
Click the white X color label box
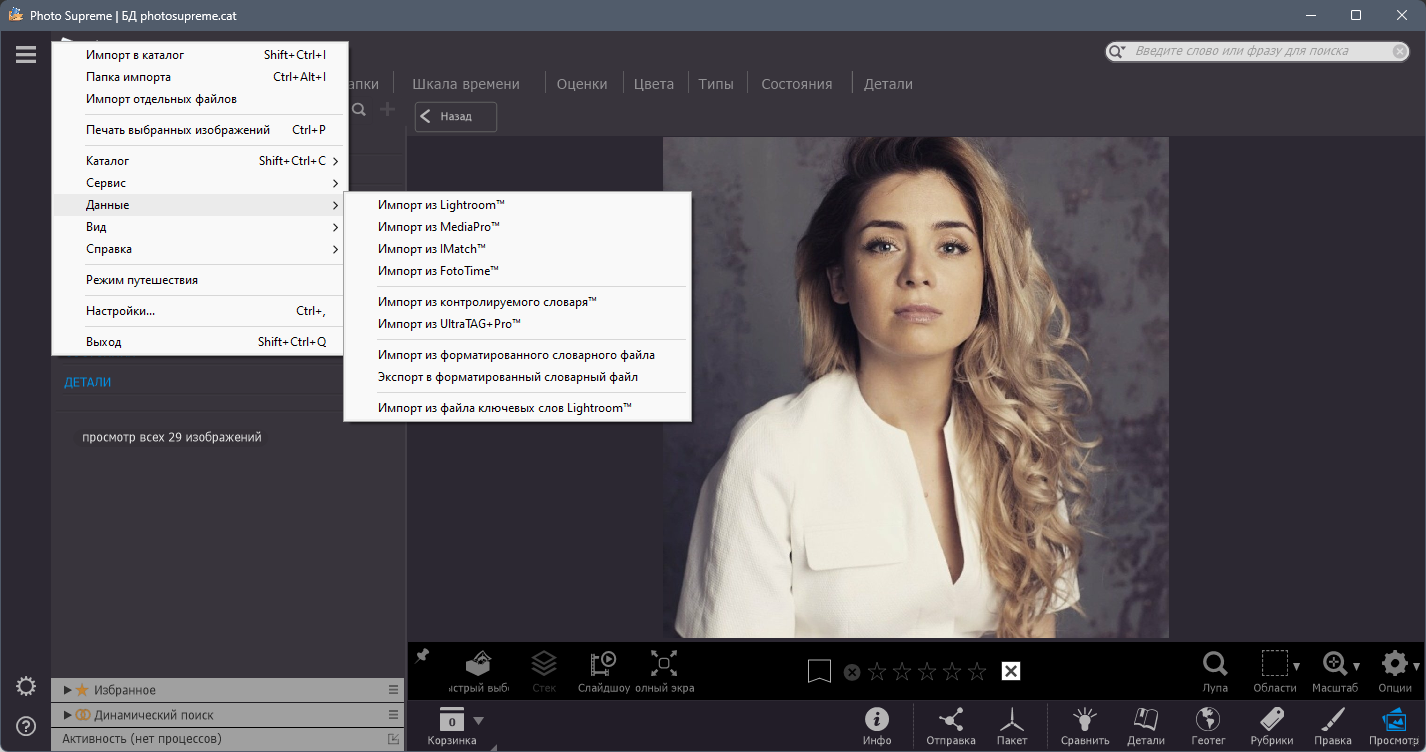point(1011,671)
